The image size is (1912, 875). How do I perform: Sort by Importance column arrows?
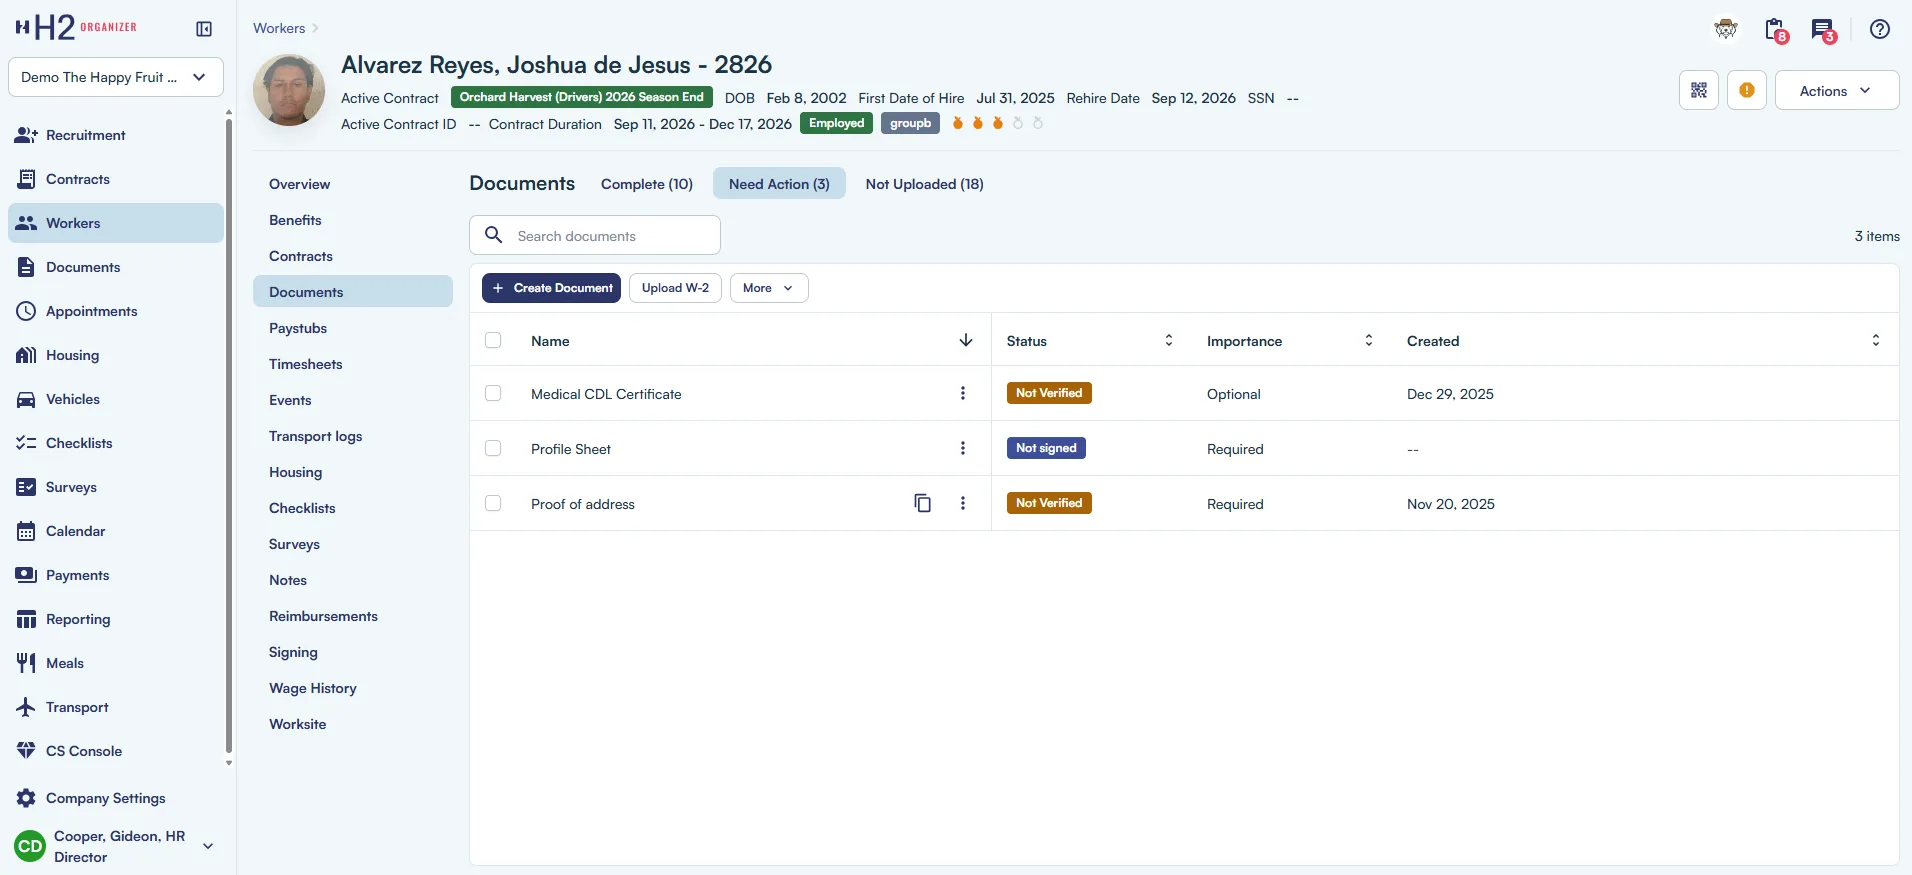pyautogui.click(x=1369, y=340)
